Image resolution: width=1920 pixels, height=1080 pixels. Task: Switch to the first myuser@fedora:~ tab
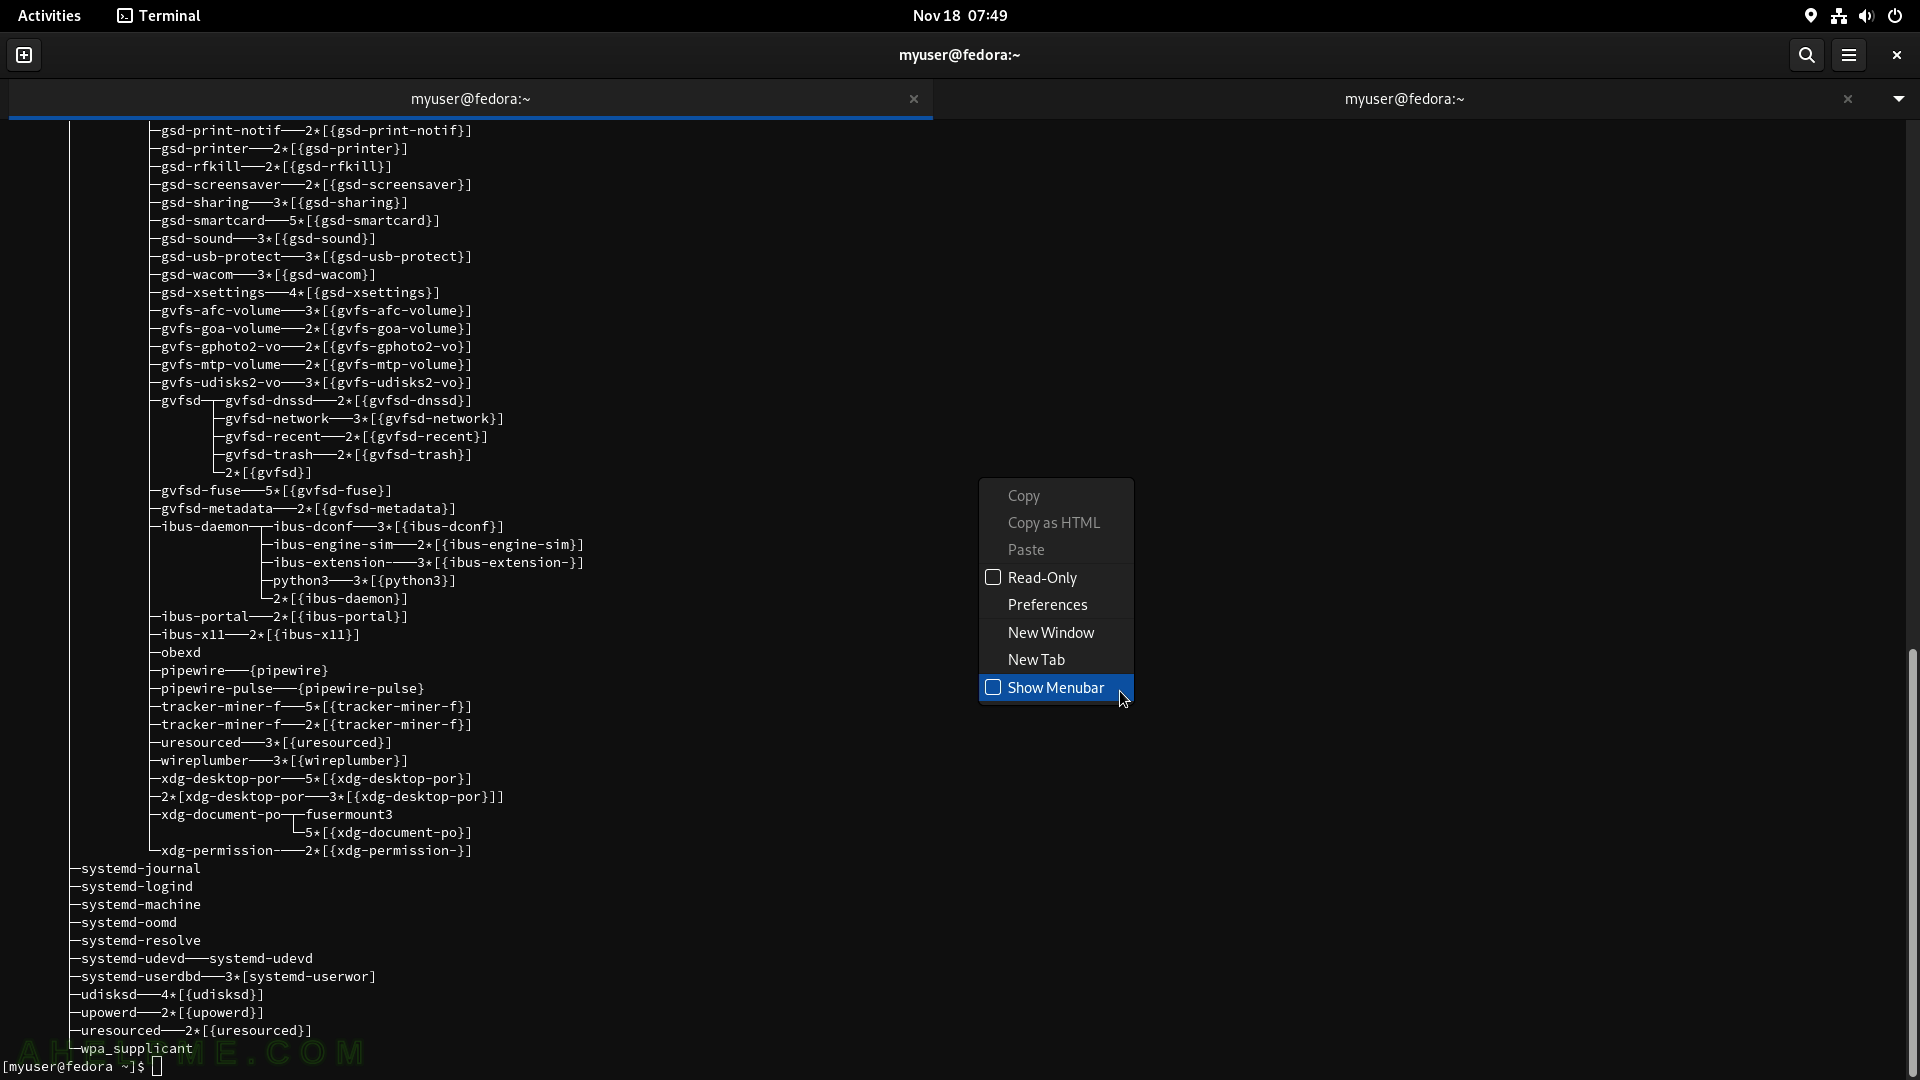tap(470, 99)
